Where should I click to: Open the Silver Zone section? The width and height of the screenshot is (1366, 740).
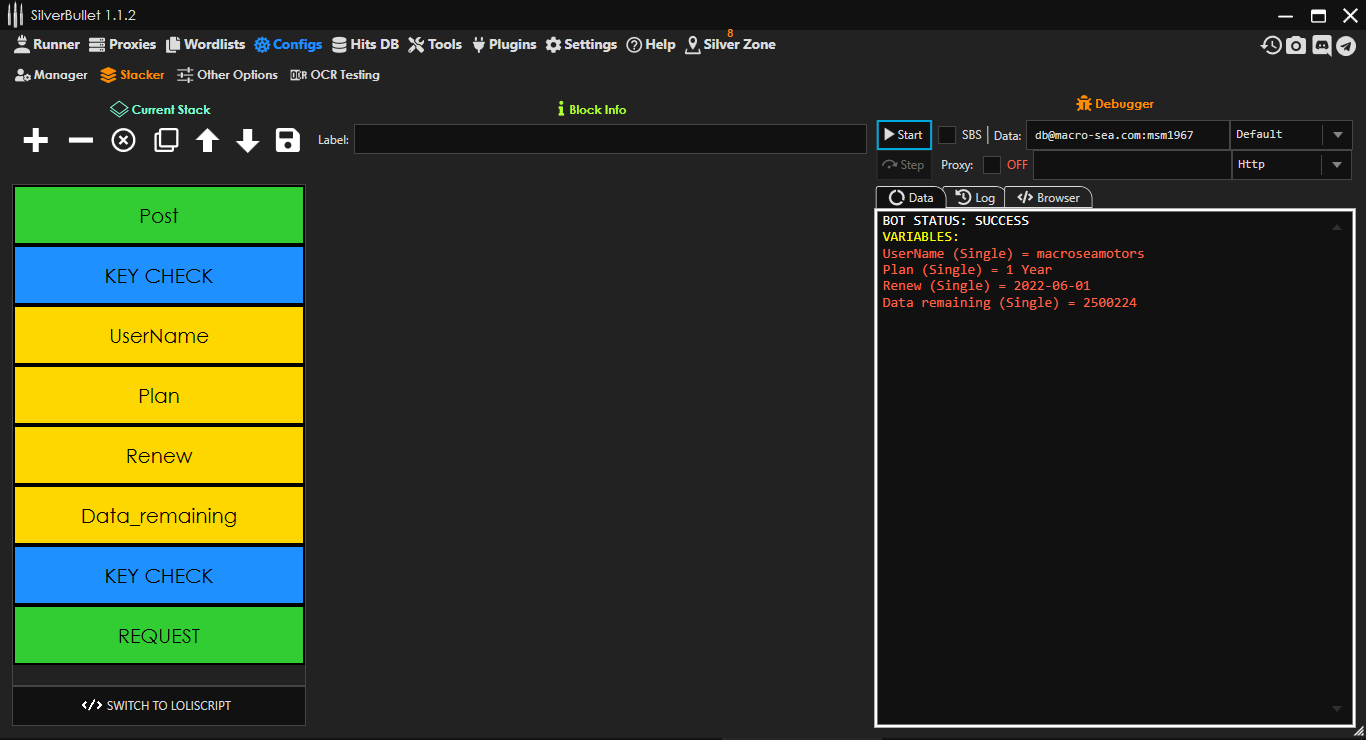pyautogui.click(x=730, y=44)
